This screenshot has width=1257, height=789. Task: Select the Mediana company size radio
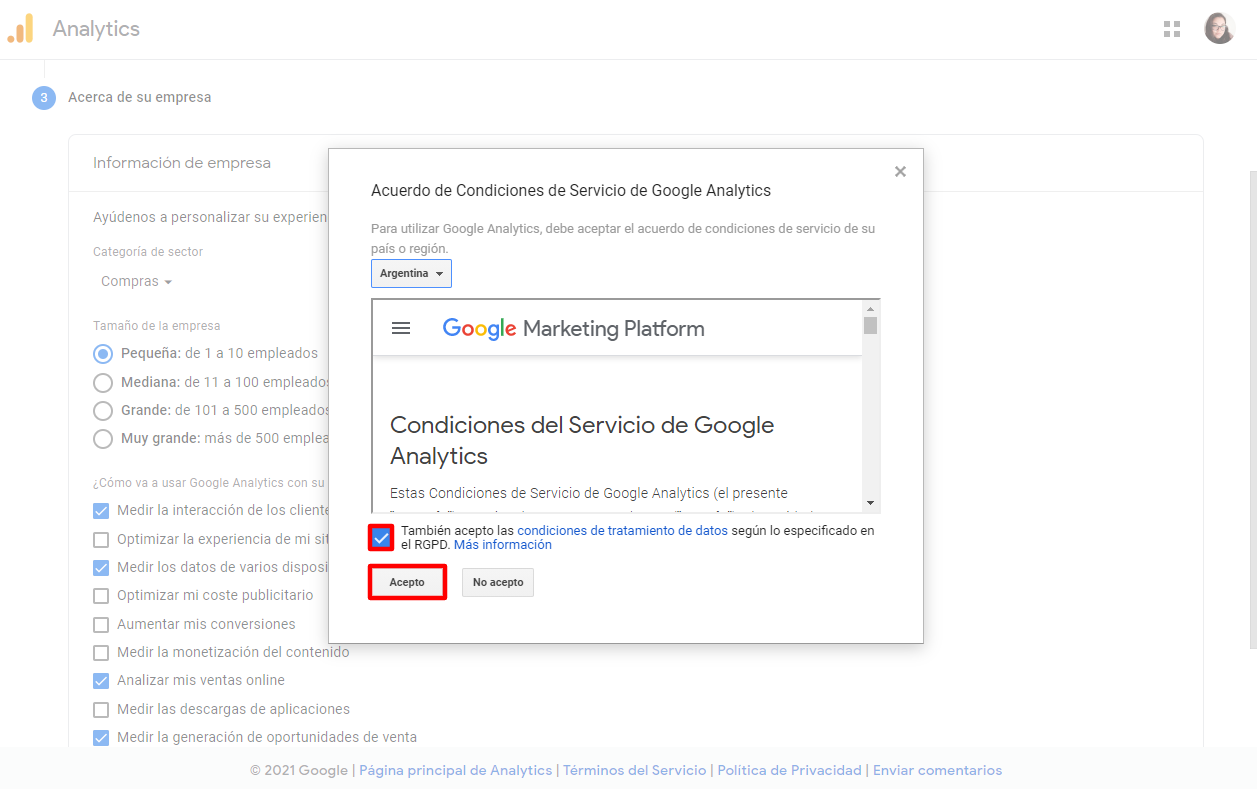pyautogui.click(x=102, y=382)
